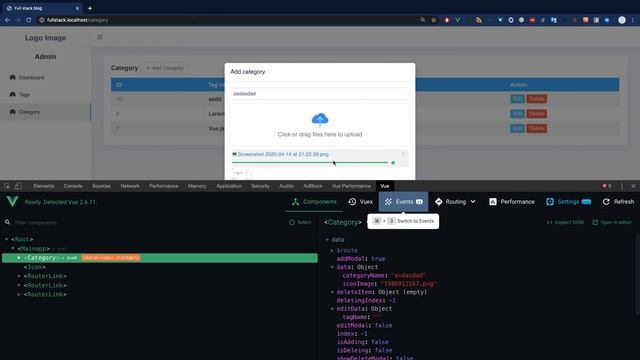Open the browser profile avatar
The height and width of the screenshot is (360, 640).
tap(622, 20)
